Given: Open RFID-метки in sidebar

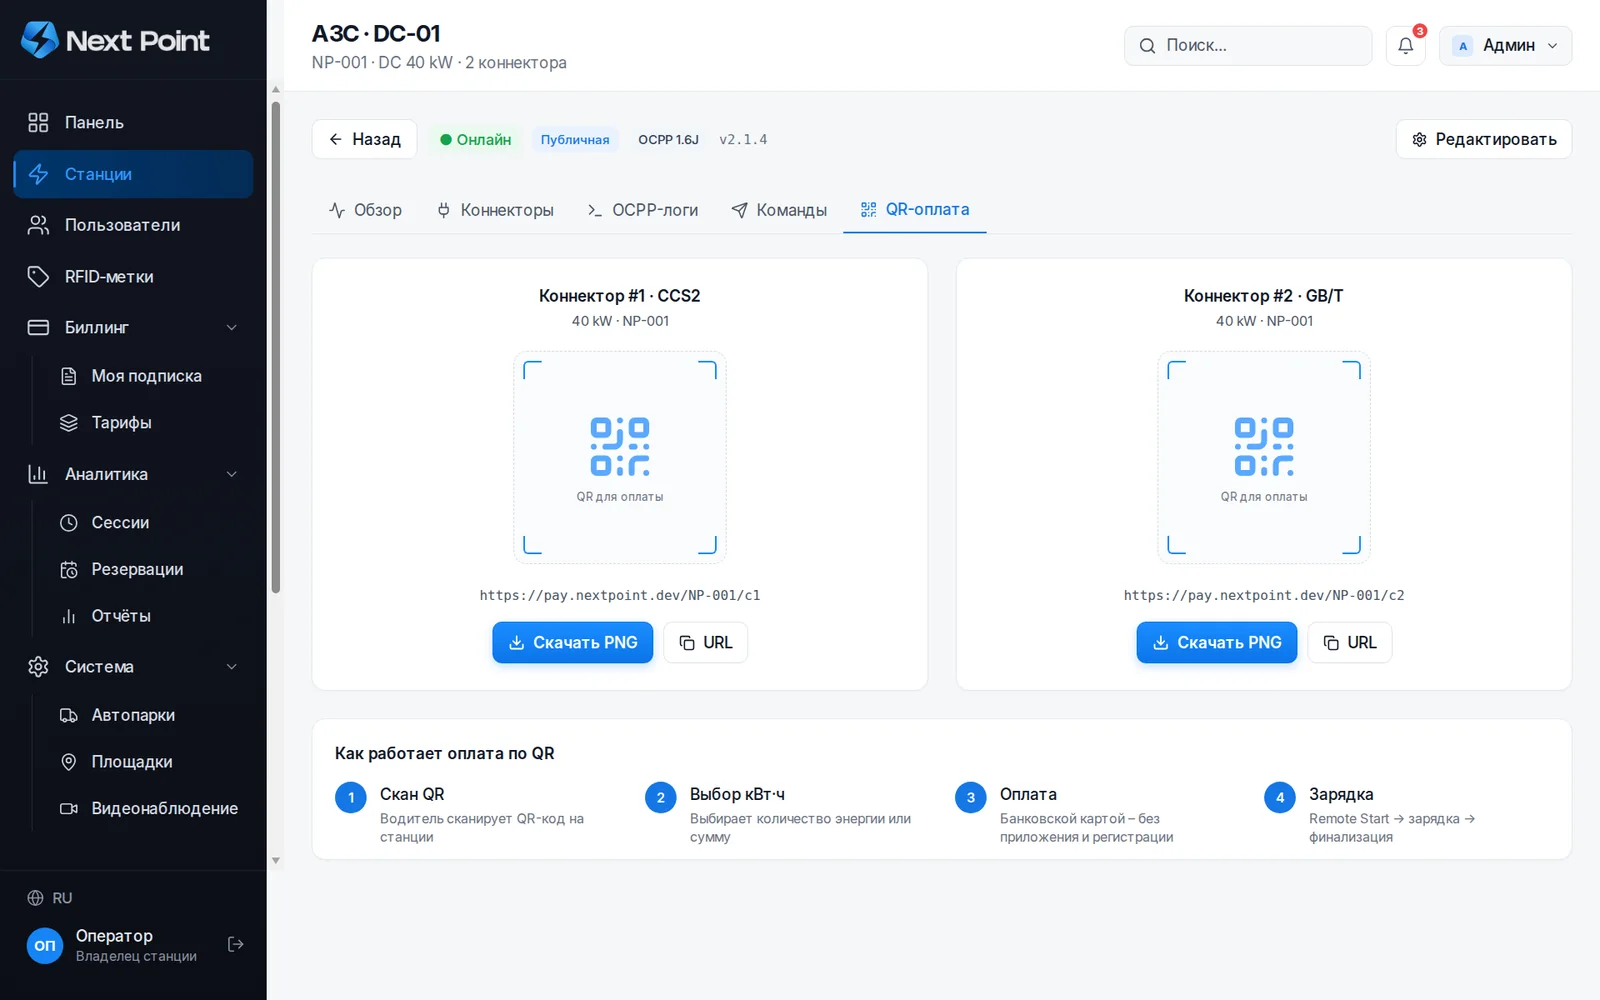Looking at the screenshot, I should tap(133, 276).
